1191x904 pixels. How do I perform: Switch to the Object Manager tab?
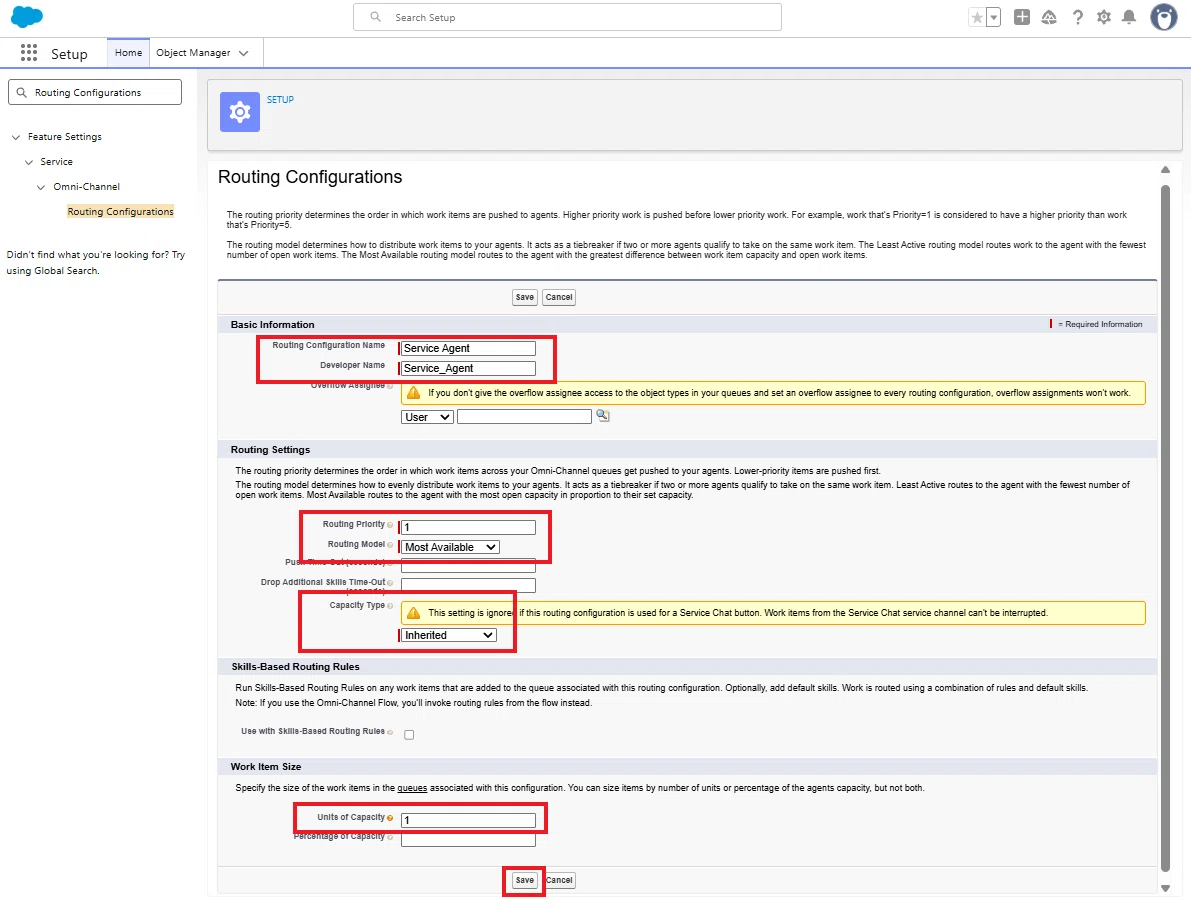click(193, 52)
